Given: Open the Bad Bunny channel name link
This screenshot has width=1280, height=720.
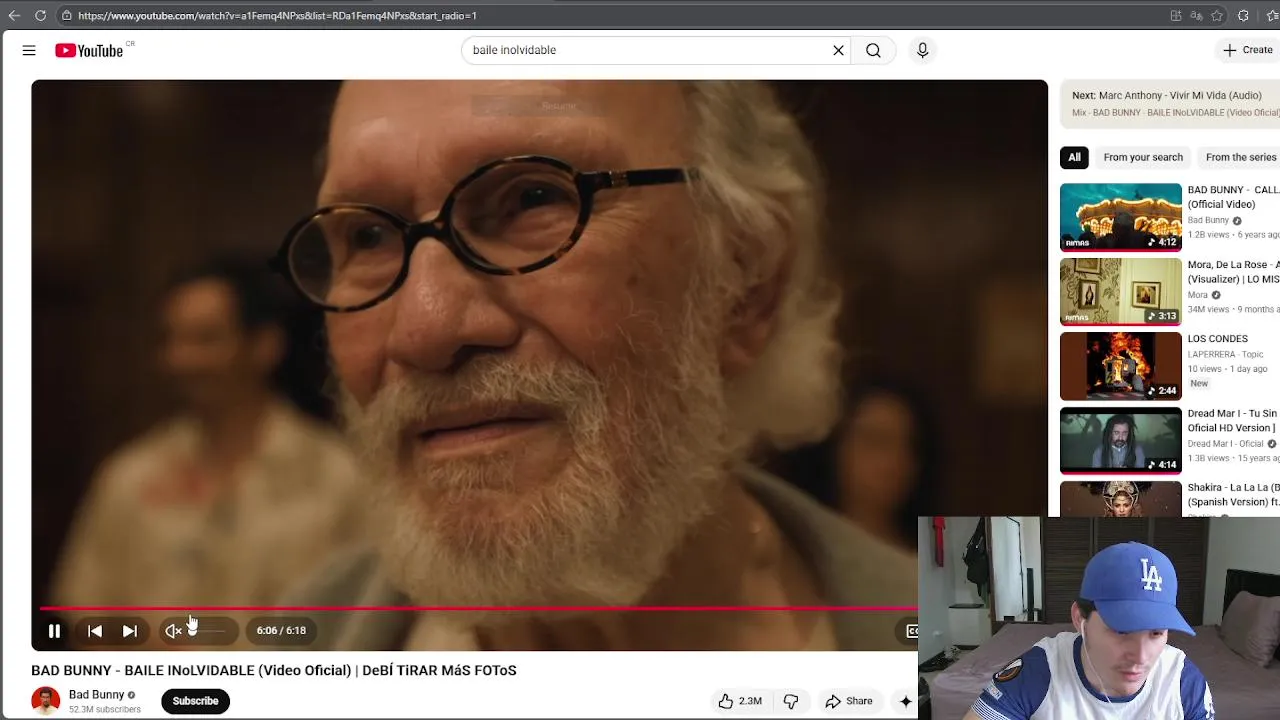Looking at the screenshot, I should pyautogui.click(x=96, y=695).
